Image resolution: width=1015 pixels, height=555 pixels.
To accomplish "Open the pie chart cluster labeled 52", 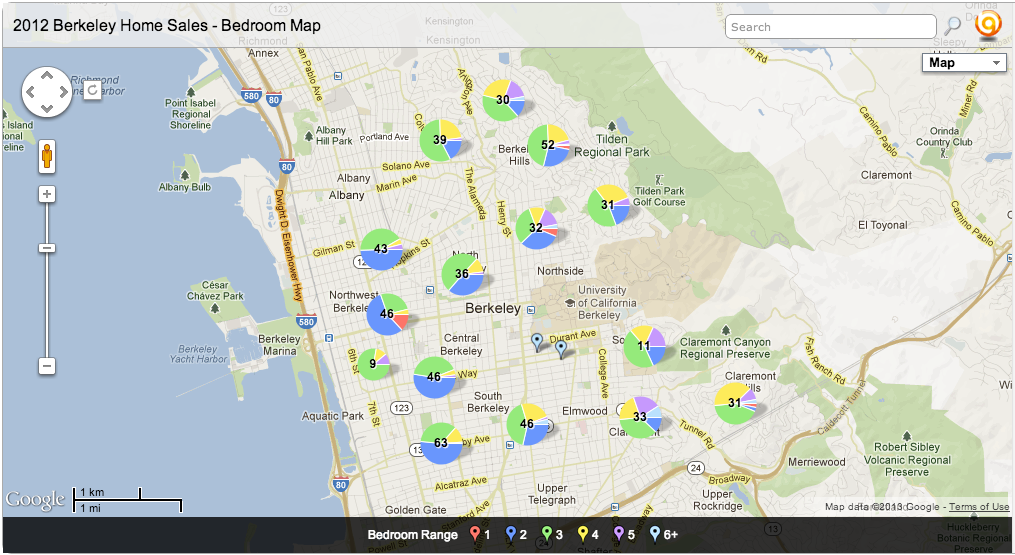I will point(548,145).
